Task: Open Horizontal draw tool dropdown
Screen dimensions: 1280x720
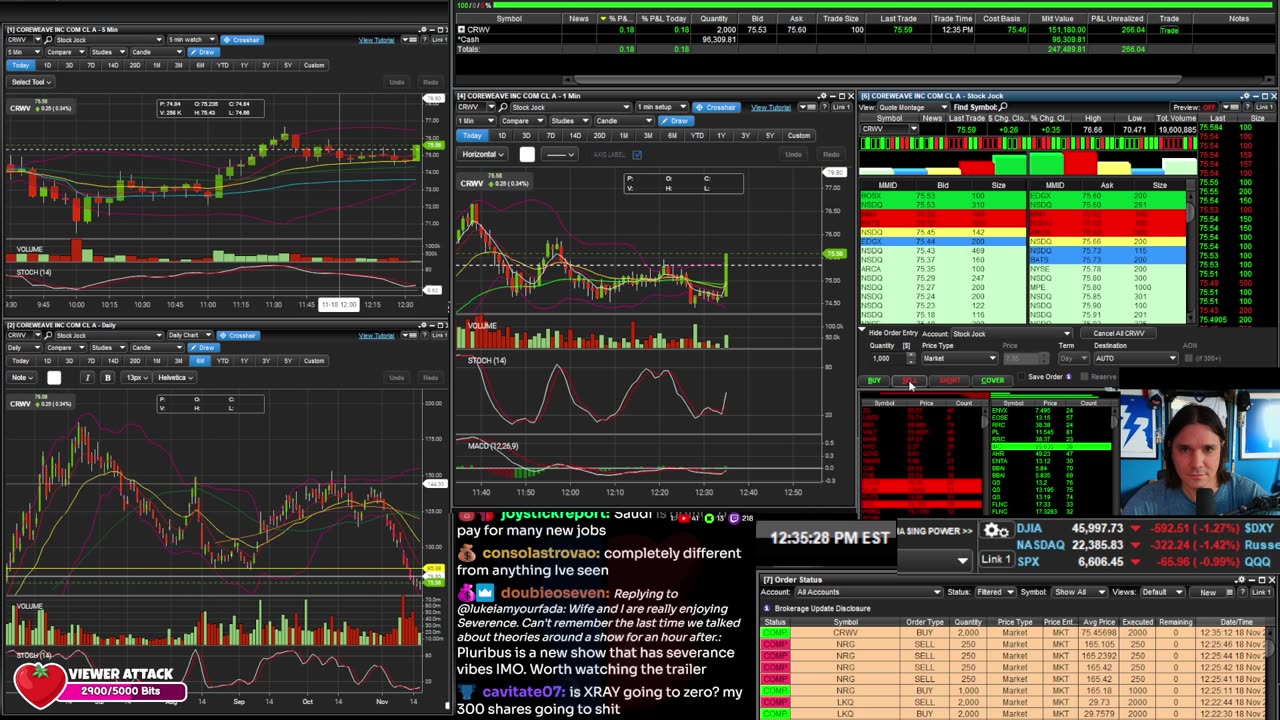Action: pyautogui.click(x=484, y=154)
